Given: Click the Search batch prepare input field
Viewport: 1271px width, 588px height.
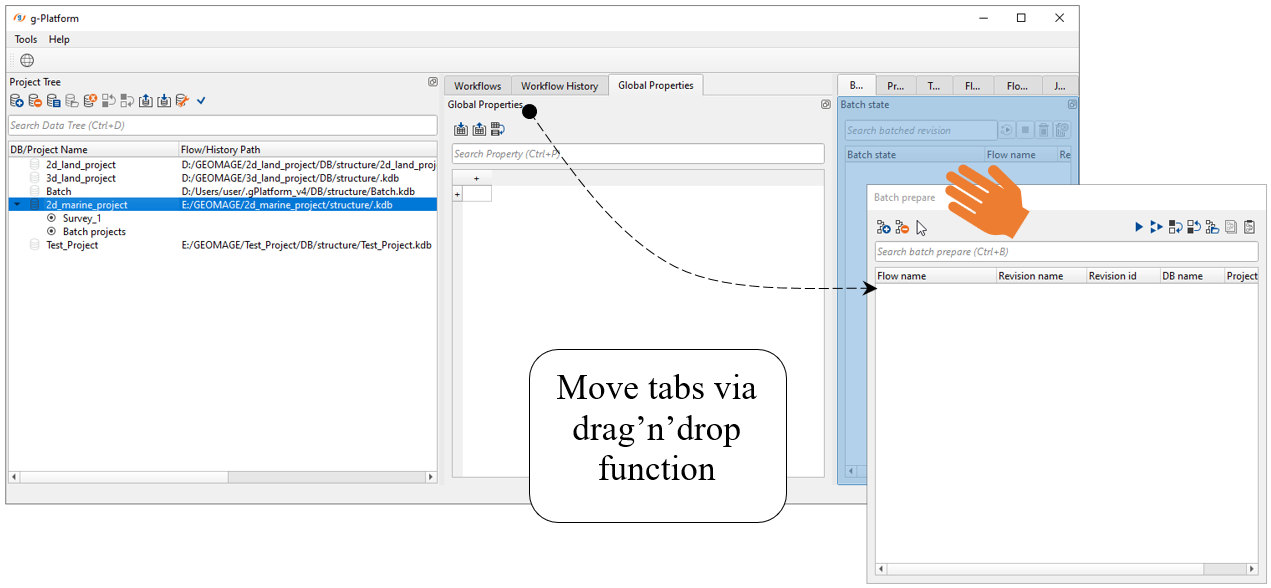Looking at the screenshot, I should (1066, 252).
